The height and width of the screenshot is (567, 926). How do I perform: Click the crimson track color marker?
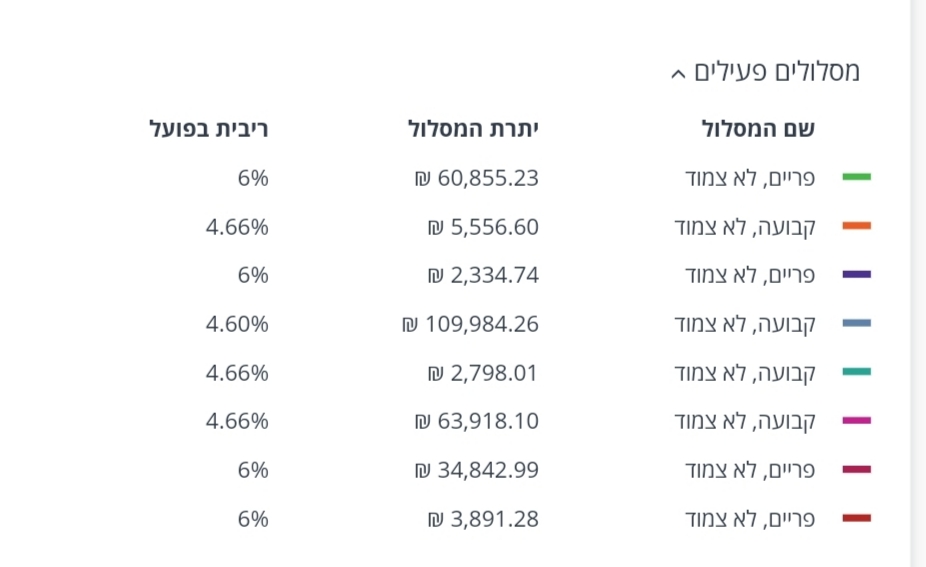coord(856,469)
